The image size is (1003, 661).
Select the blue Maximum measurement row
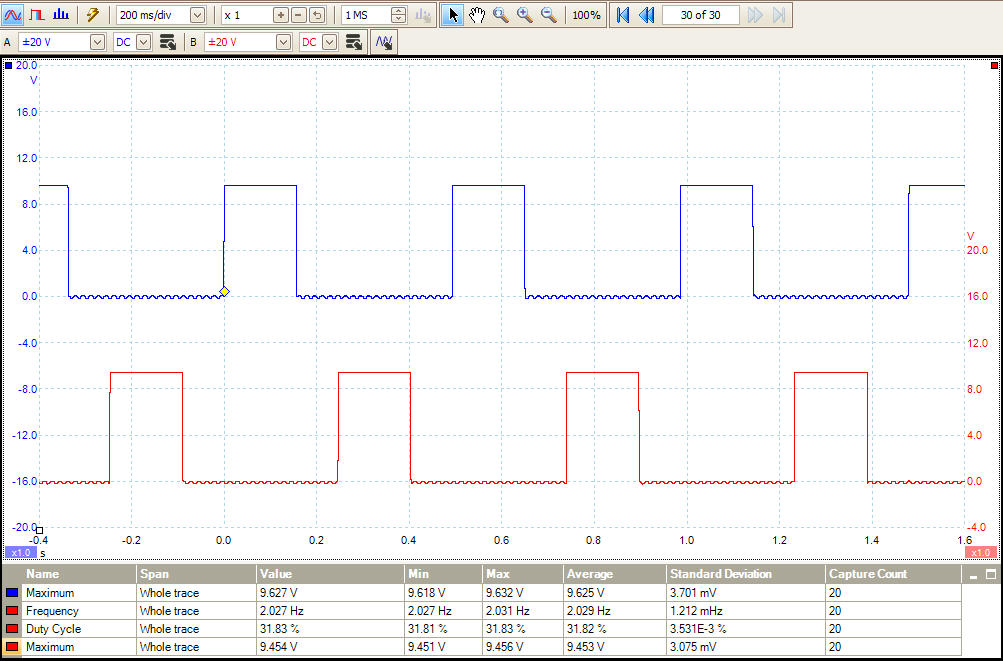click(x=483, y=593)
